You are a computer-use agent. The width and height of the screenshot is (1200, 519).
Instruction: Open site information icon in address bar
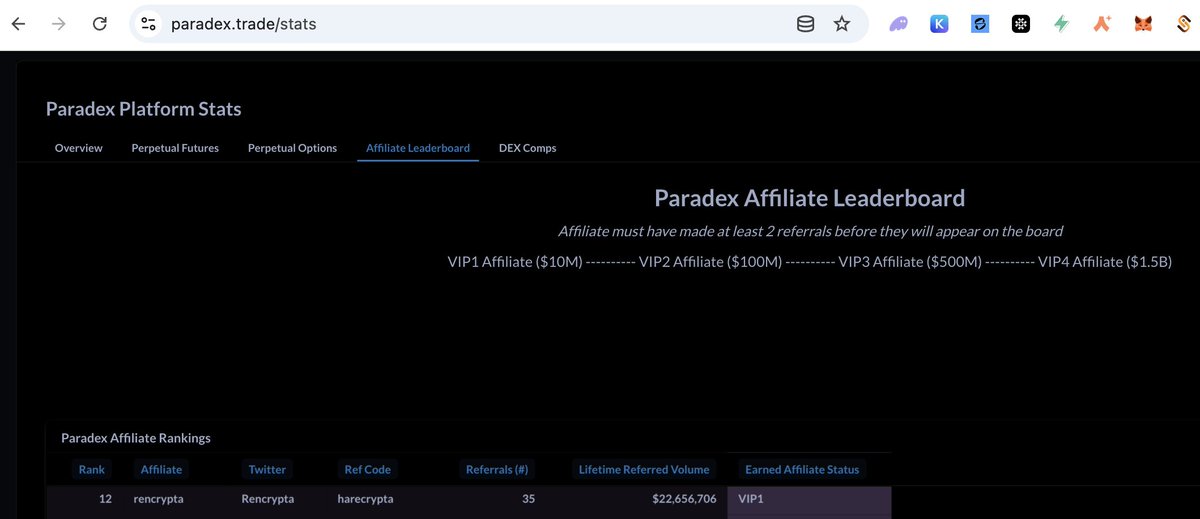pos(148,23)
